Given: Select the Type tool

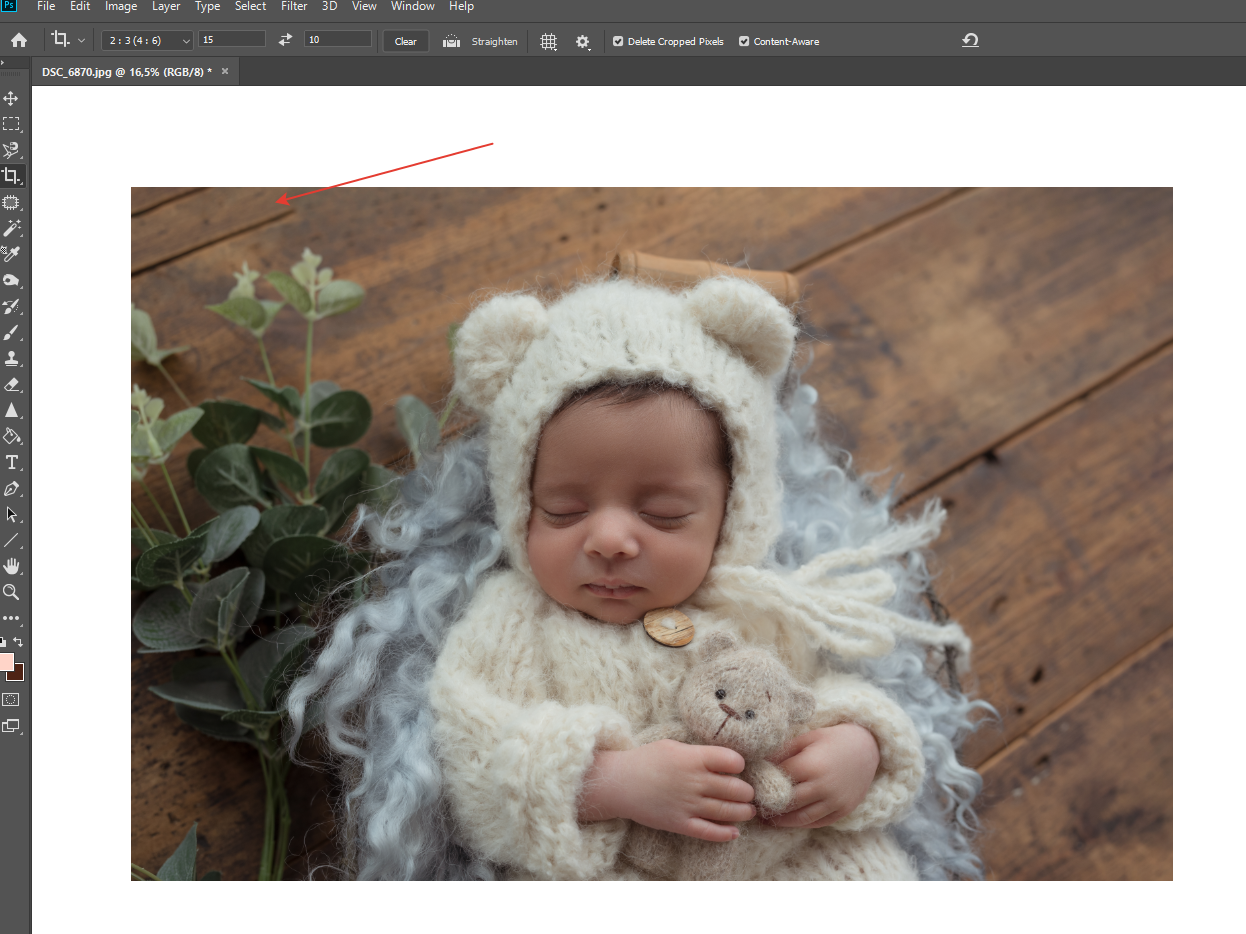Looking at the screenshot, I should 12,462.
